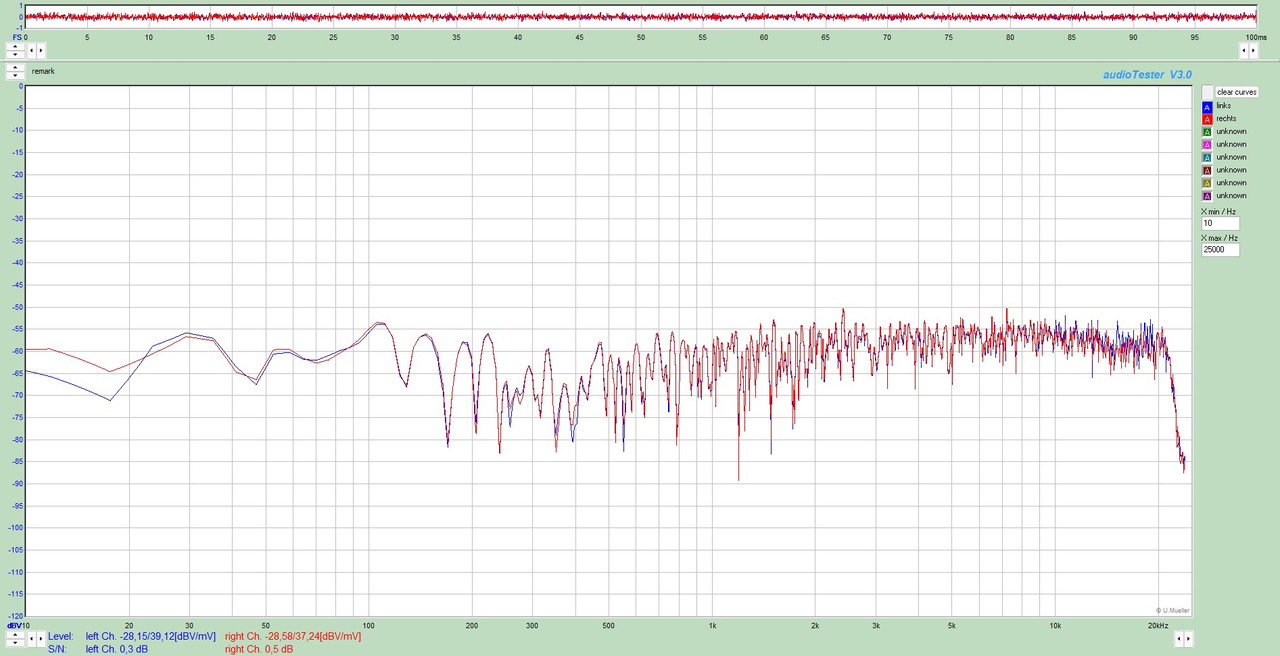This screenshot has width=1280, height=656.
Task: Click the left Ch. S/N value 0,3 dB
Action: (116, 649)
